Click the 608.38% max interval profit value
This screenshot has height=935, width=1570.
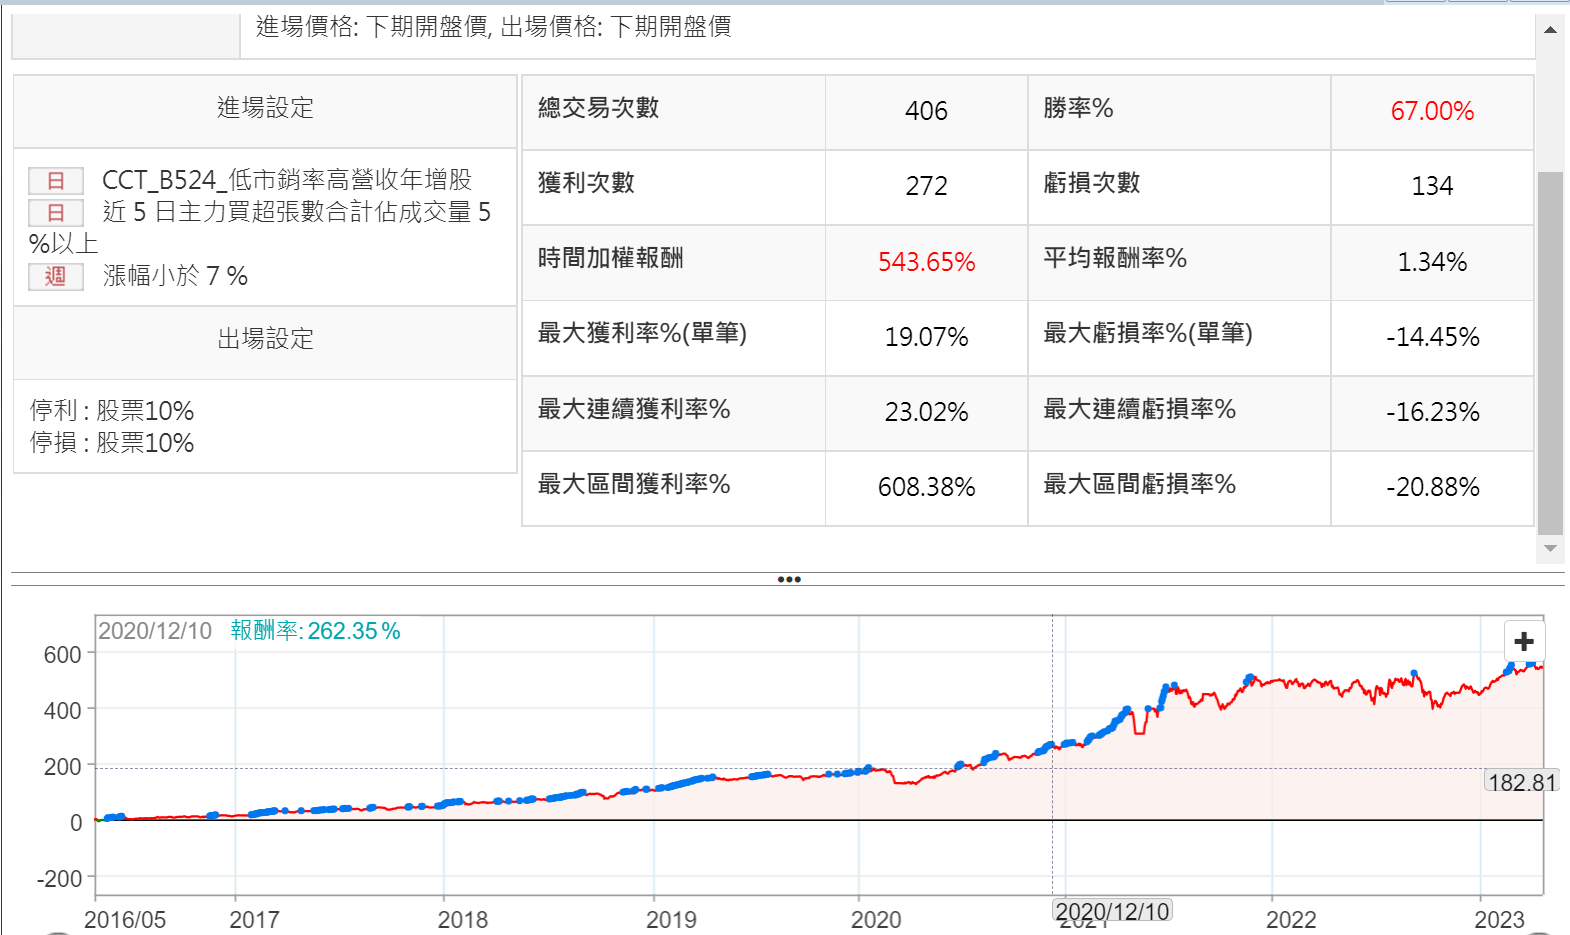coord(926,487)
